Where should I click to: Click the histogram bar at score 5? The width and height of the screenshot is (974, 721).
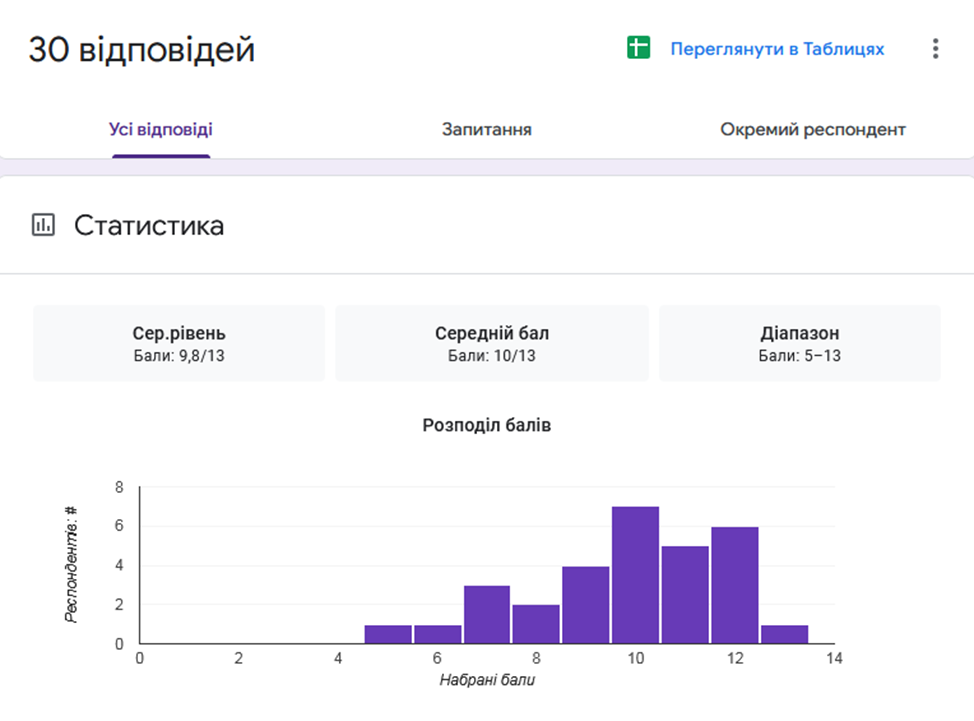(x=388, y=634)
